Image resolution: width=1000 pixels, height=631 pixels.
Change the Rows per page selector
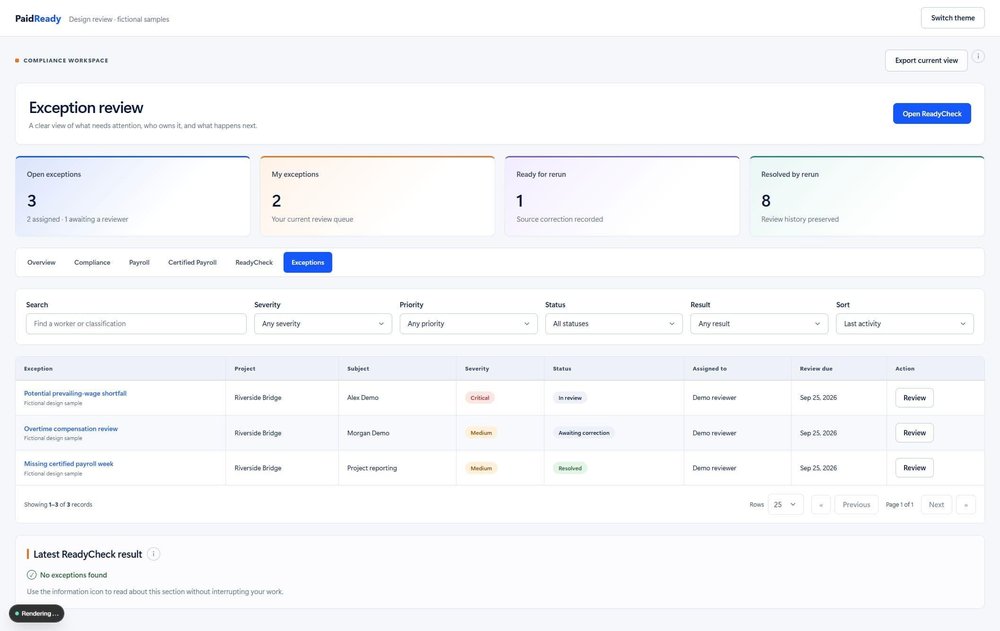[x=785, y=505]
